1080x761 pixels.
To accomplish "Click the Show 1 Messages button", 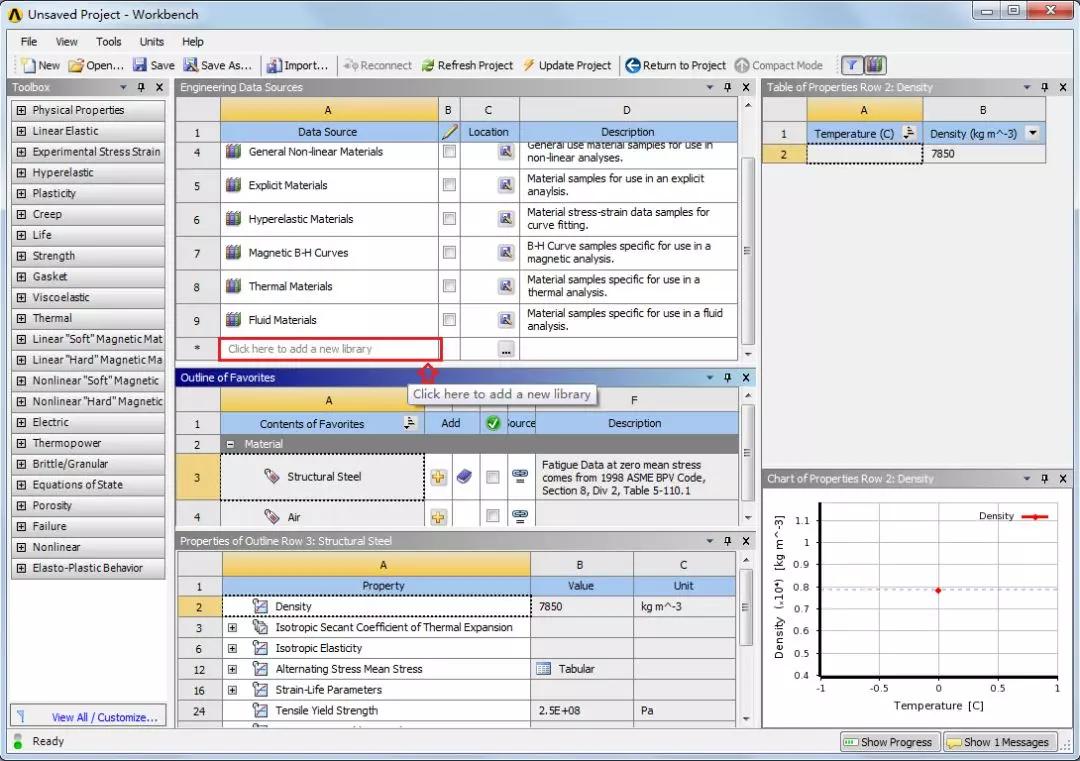I will 1000,742.
